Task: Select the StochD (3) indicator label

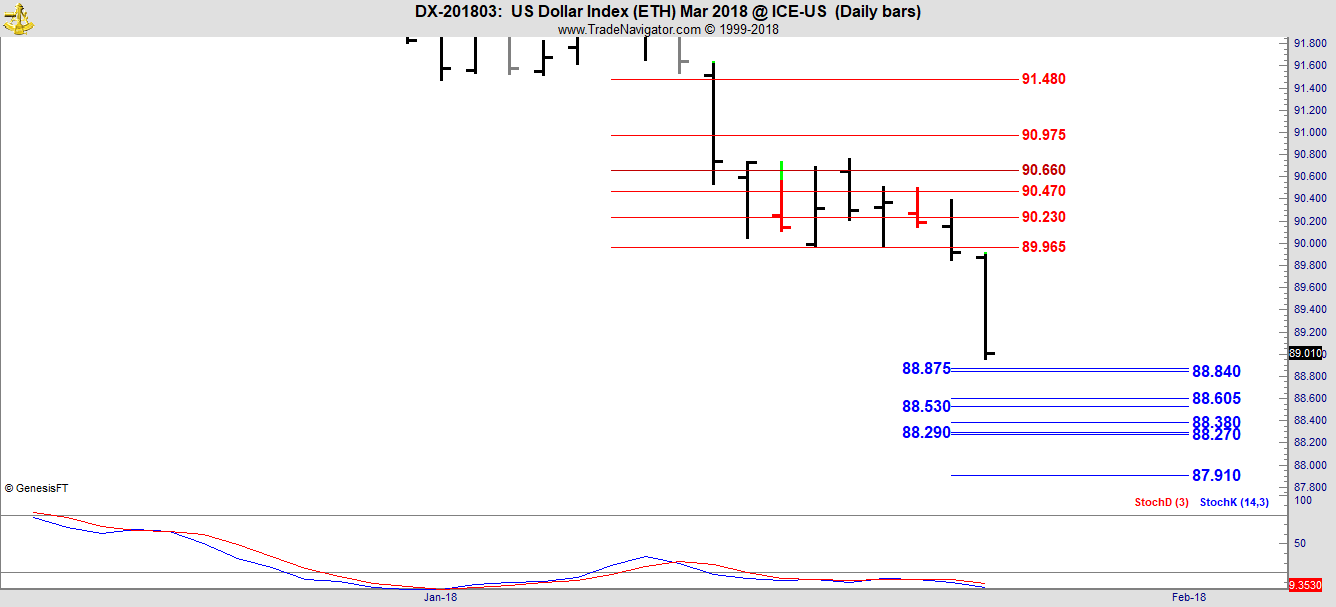Action: pos(1161,502)
